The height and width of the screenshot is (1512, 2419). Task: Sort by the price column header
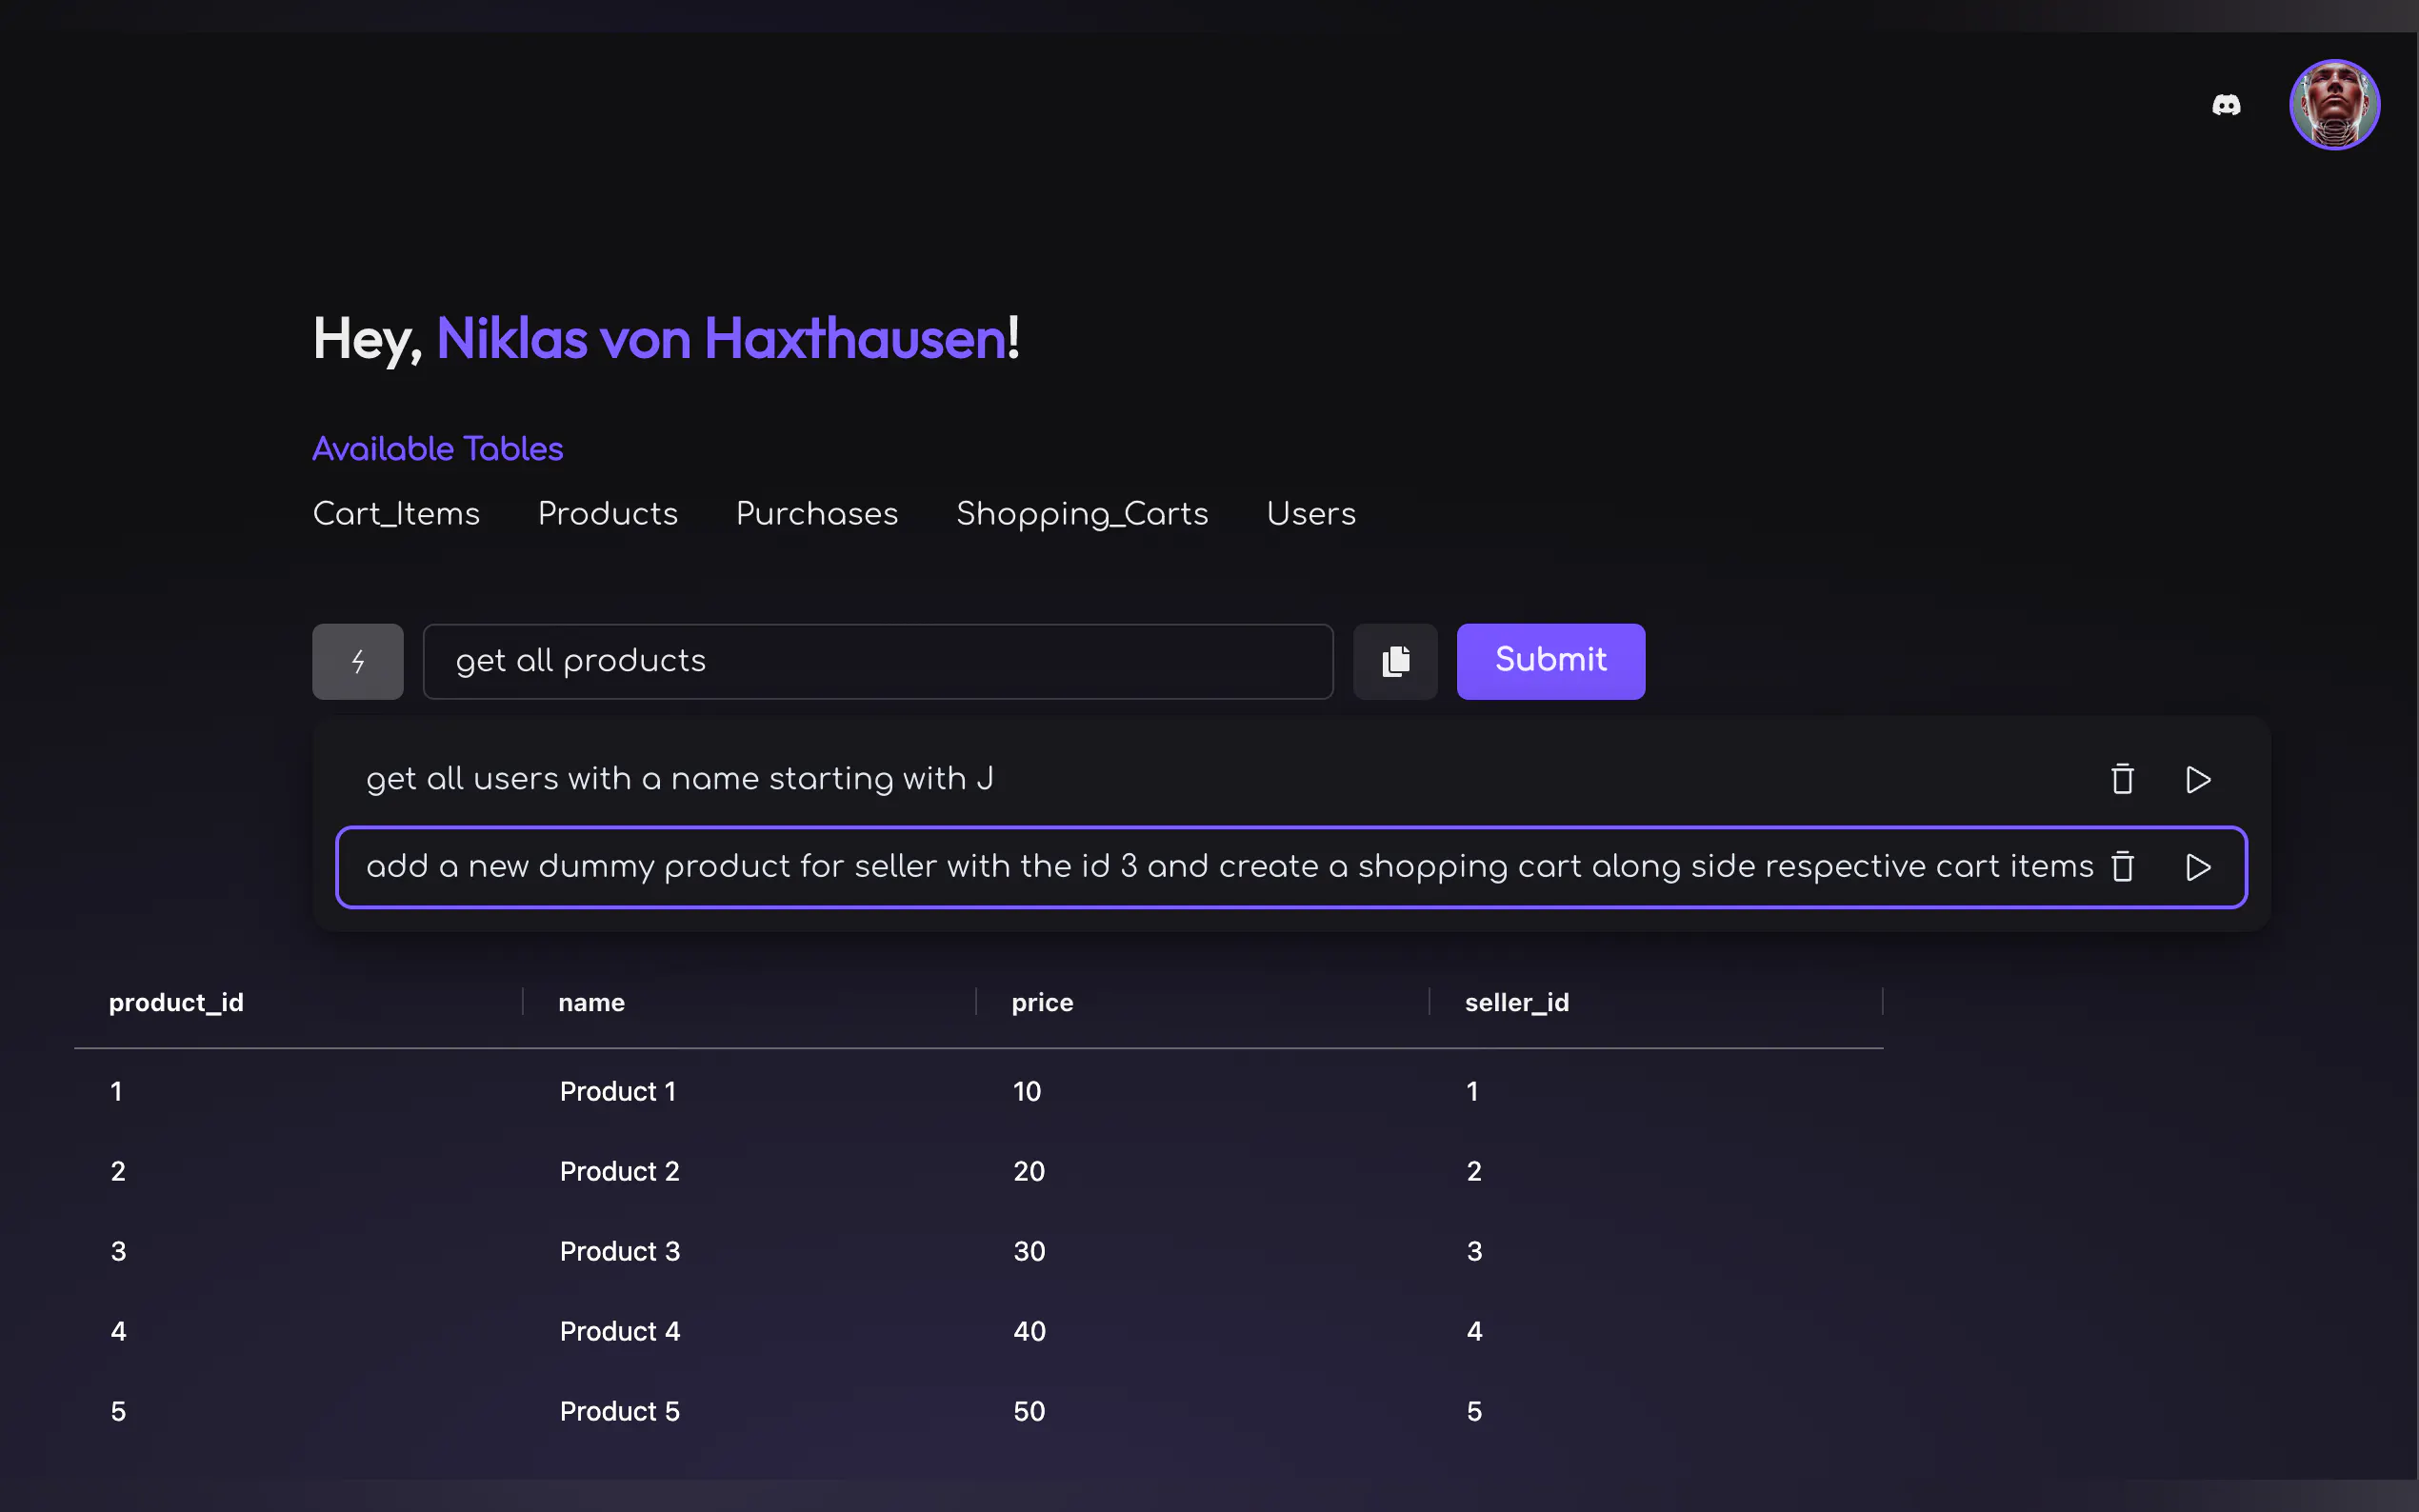click(x=1042, y=1002)
